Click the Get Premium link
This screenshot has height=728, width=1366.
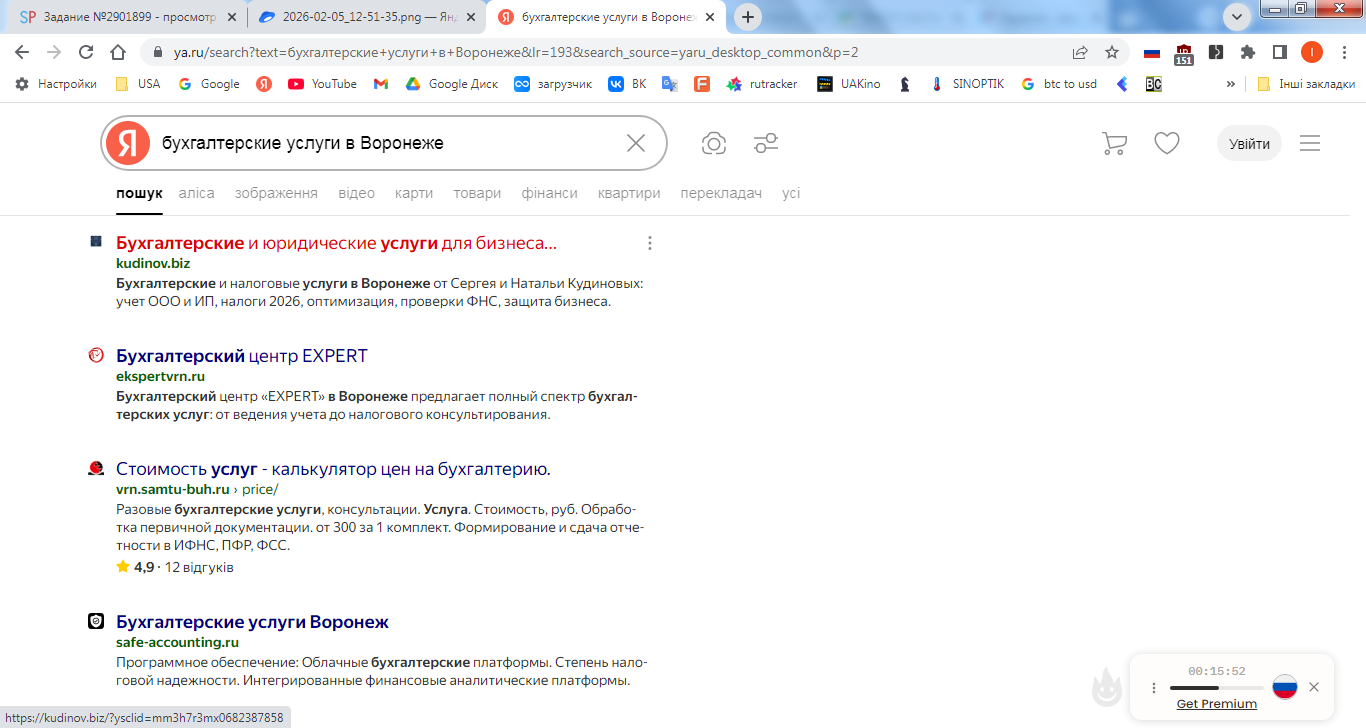1216,704
